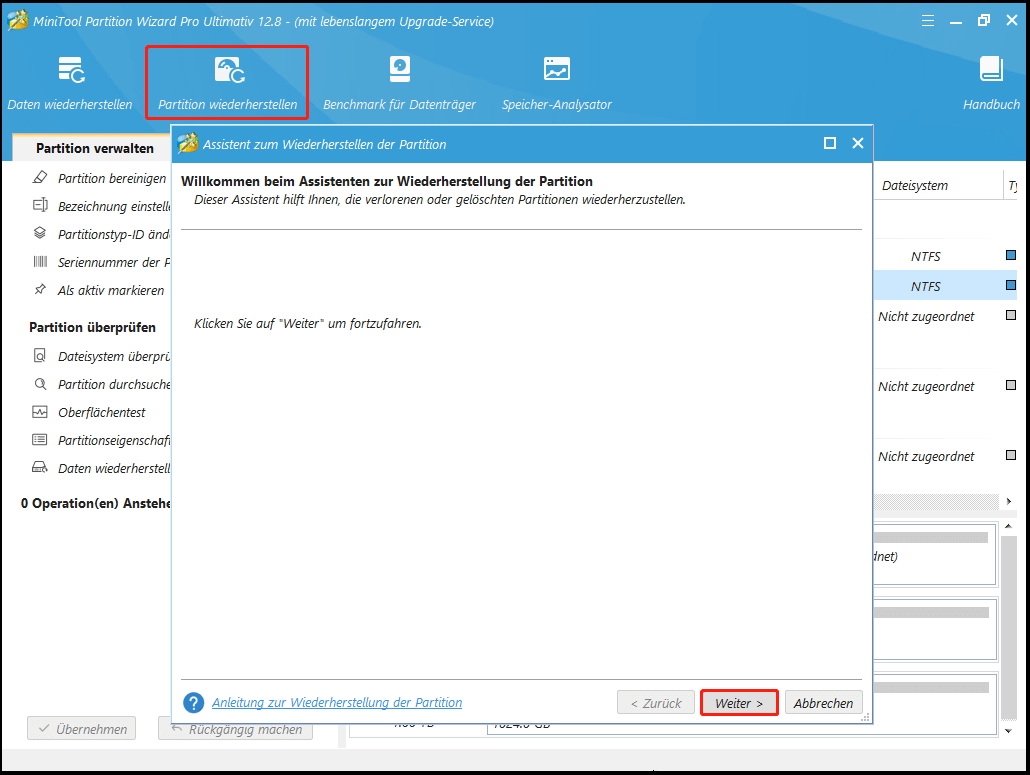Click the Partition durchsuchen magnifier icon
1030x775 pixels.
click(x=40, y=384)
